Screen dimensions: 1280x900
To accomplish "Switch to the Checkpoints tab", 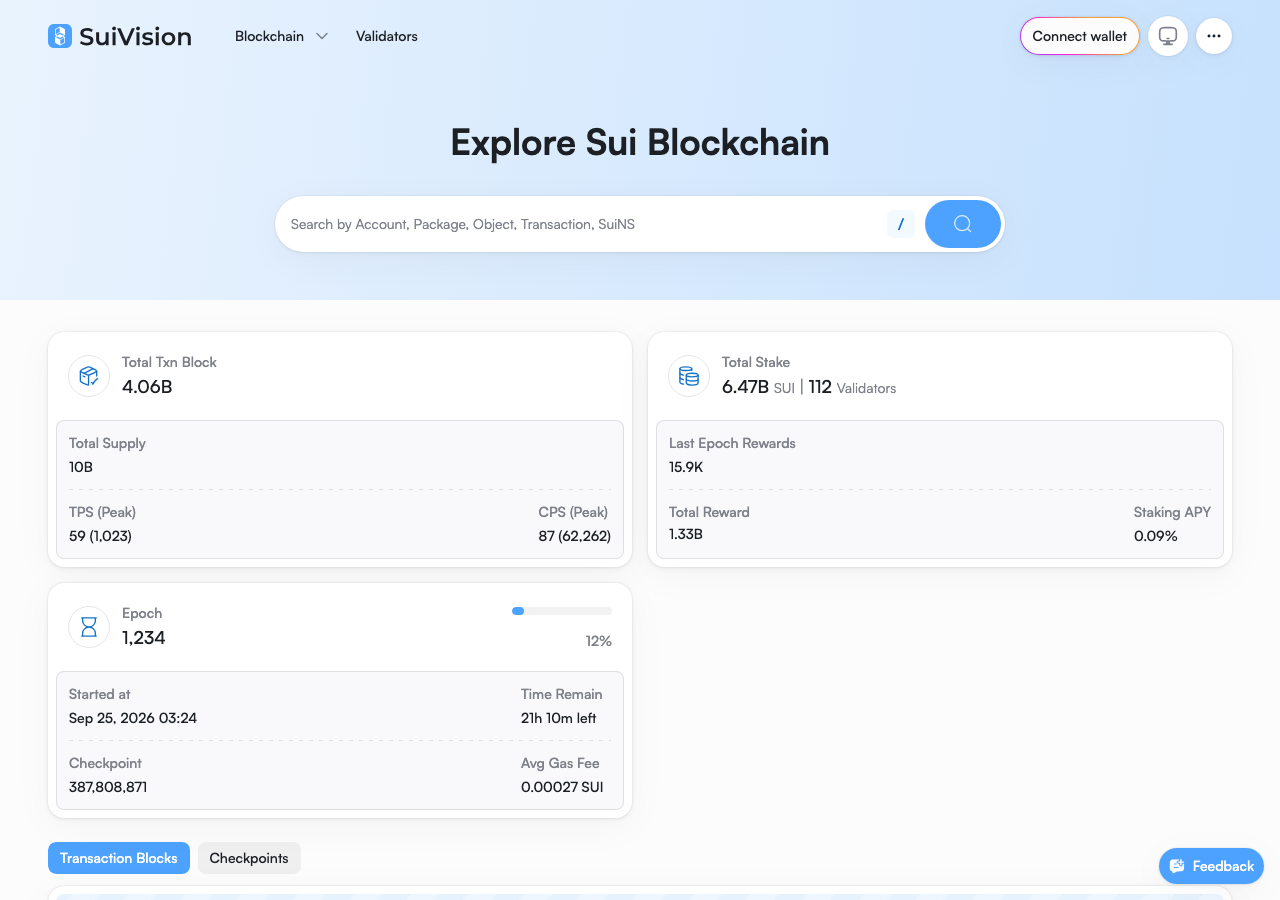I will (x=249, y=858).
